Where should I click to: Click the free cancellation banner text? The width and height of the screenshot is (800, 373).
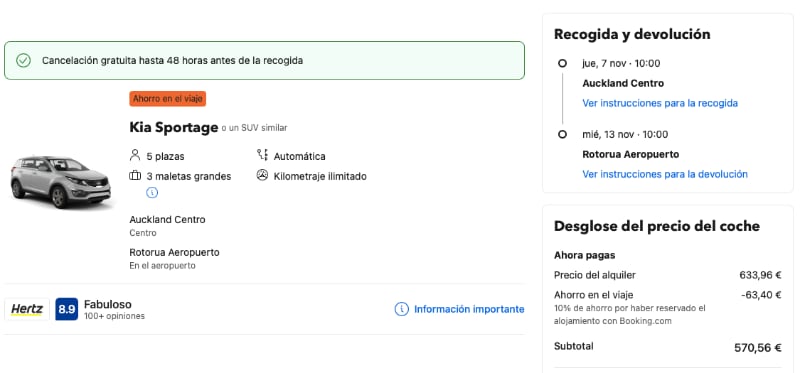click(172, 61)
